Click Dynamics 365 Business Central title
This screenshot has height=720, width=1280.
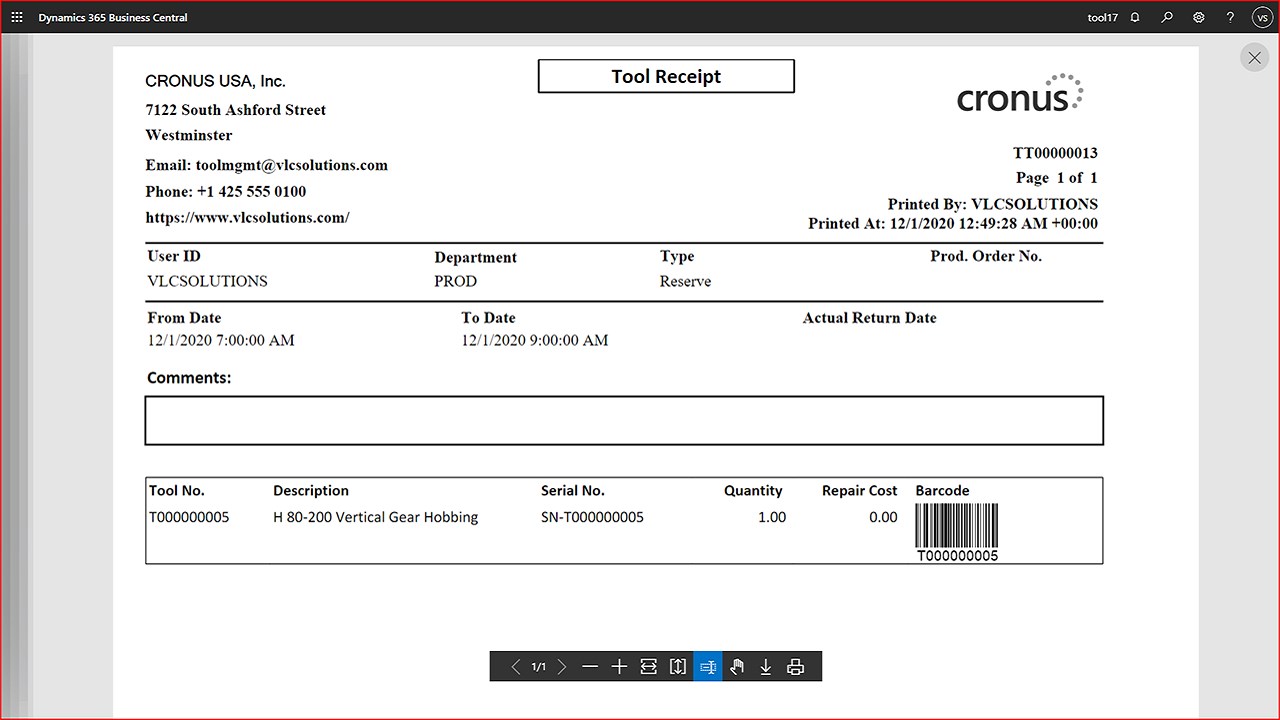click(x=113, y=17)
